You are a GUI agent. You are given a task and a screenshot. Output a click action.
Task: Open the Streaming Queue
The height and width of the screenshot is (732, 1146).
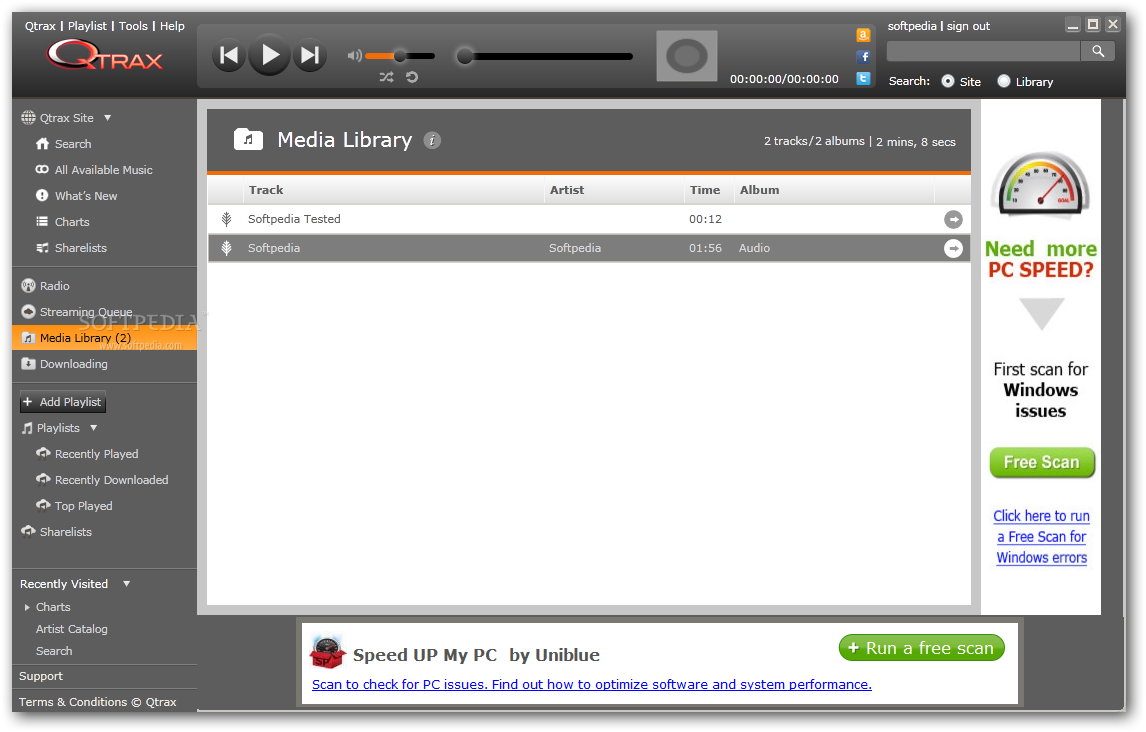(86, 312)
